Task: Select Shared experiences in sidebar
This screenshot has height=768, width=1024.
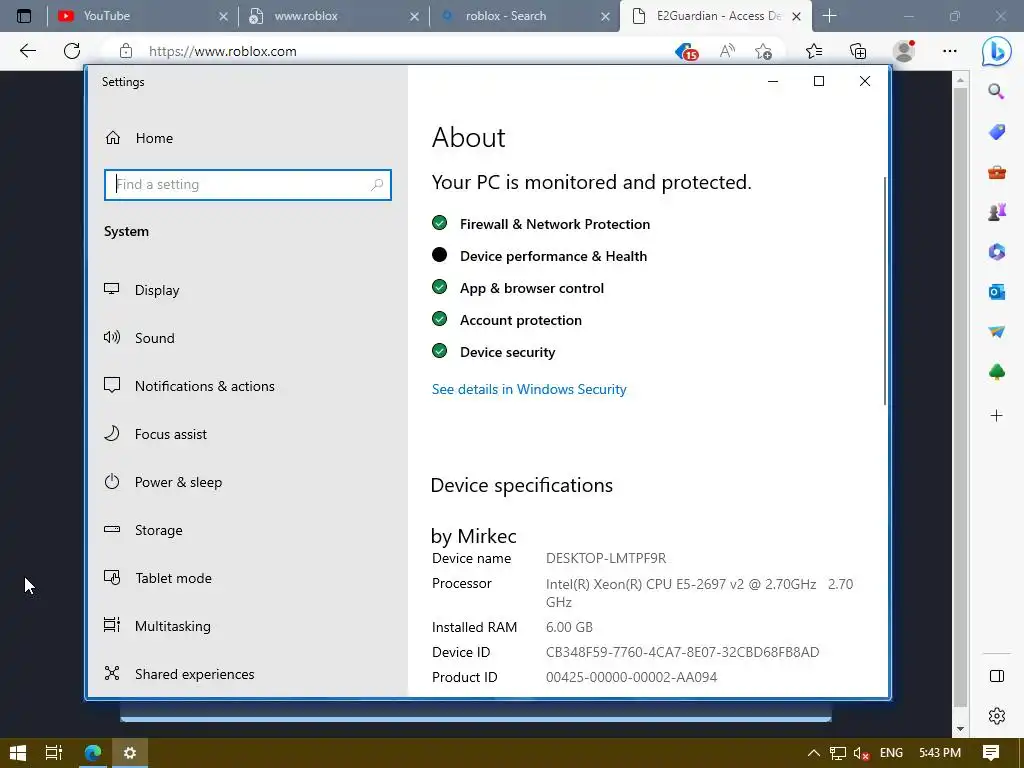Action: coord(179,674)
